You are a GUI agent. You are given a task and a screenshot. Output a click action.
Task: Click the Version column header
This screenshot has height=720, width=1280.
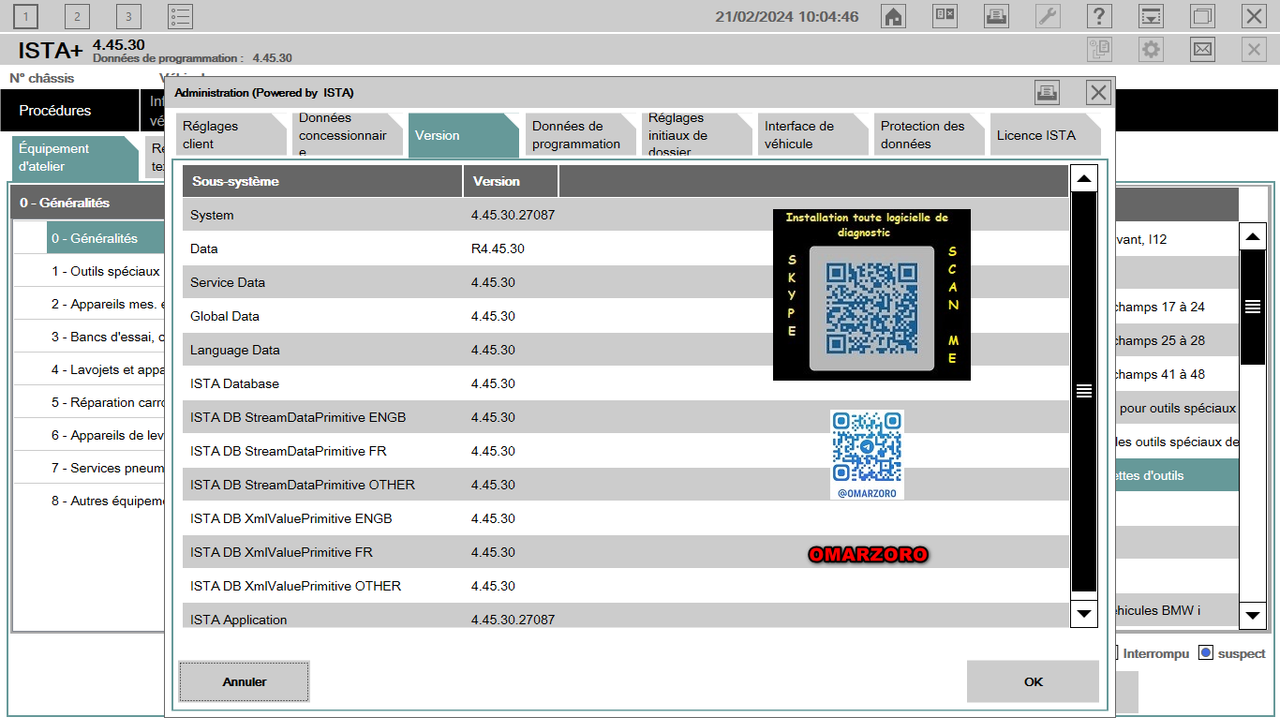coord(510,181)
